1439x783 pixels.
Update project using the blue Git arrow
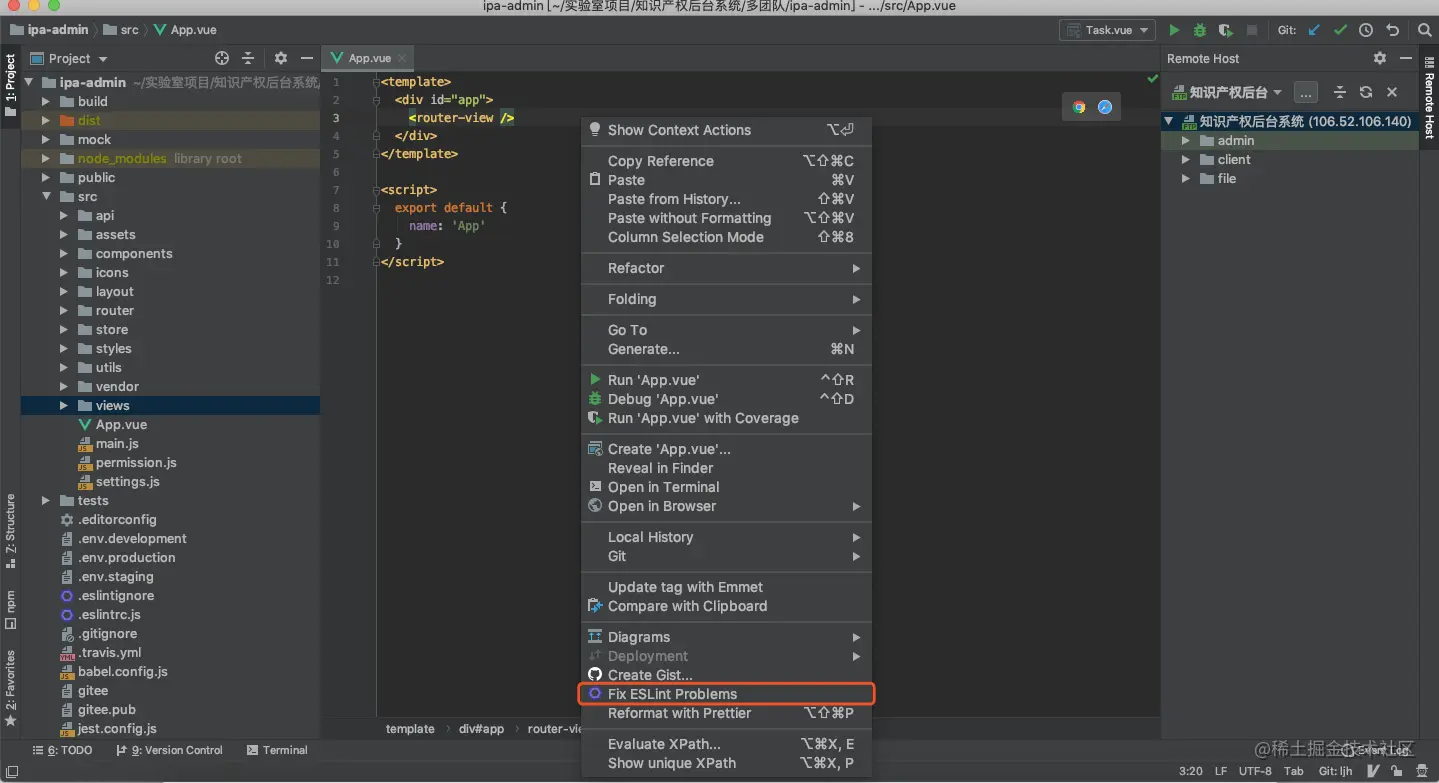1315,30
